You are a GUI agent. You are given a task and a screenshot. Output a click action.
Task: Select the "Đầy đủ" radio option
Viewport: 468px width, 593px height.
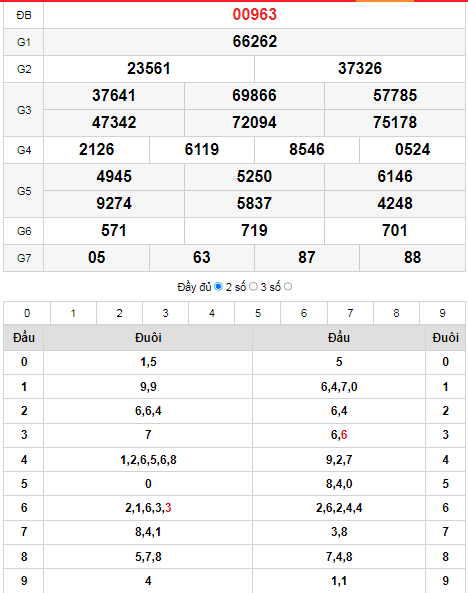tap(218, 287)
